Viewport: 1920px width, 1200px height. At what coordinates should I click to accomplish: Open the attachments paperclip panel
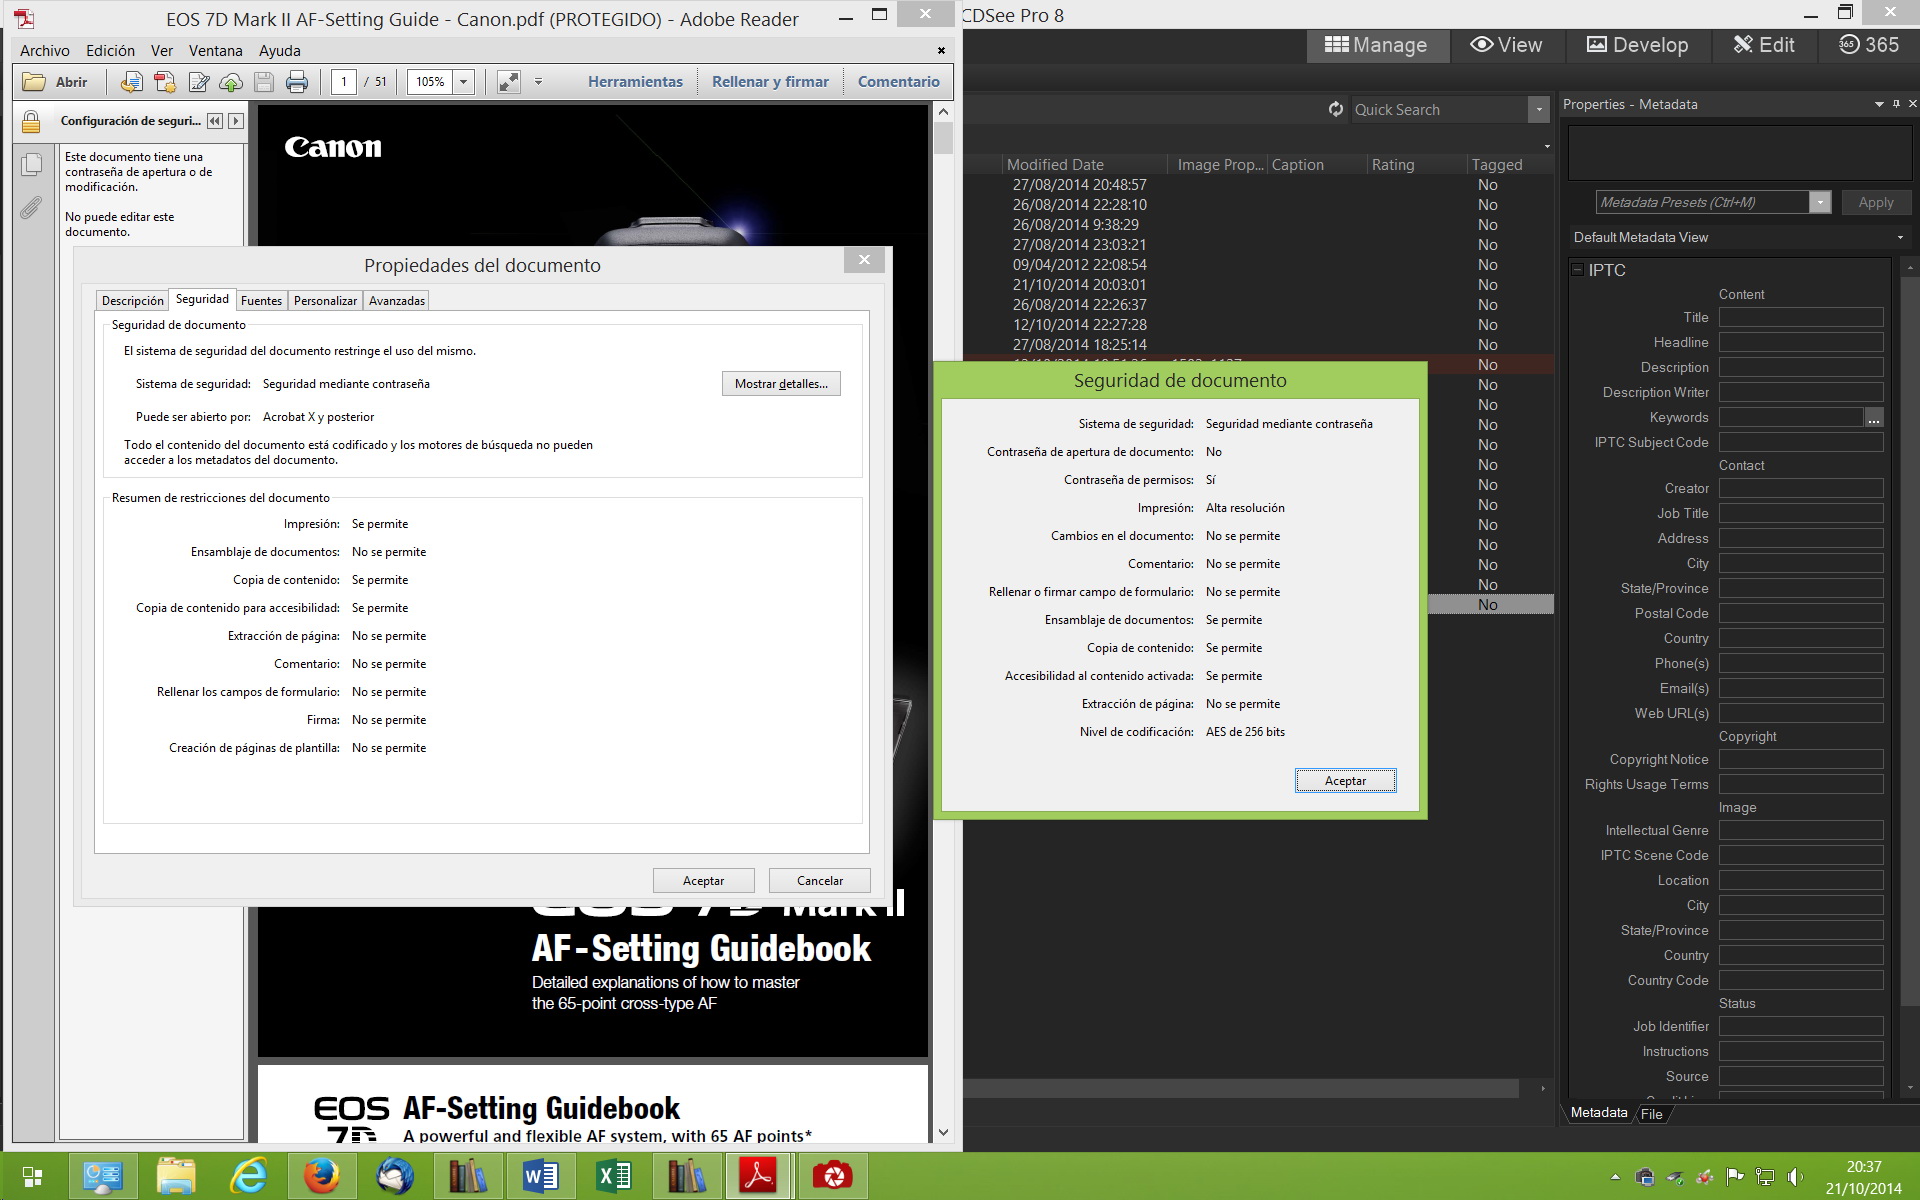click(x=32, y=208)
